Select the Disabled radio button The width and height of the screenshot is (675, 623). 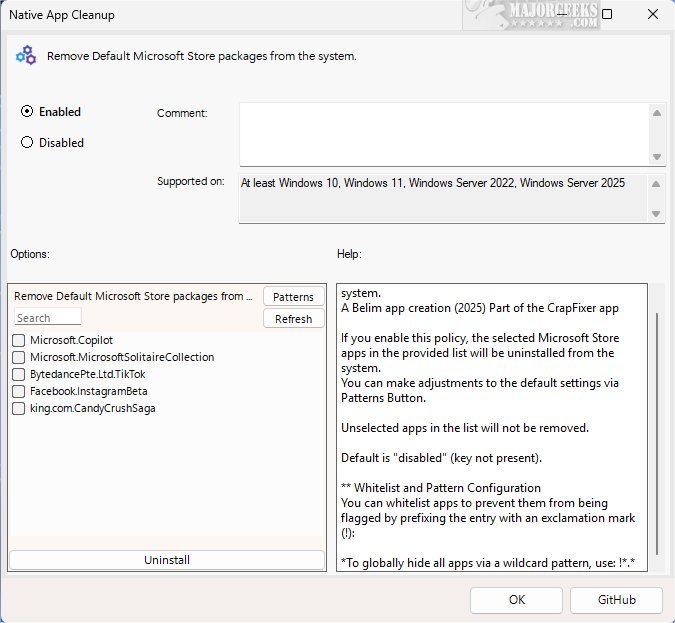[x=27, y=143]
